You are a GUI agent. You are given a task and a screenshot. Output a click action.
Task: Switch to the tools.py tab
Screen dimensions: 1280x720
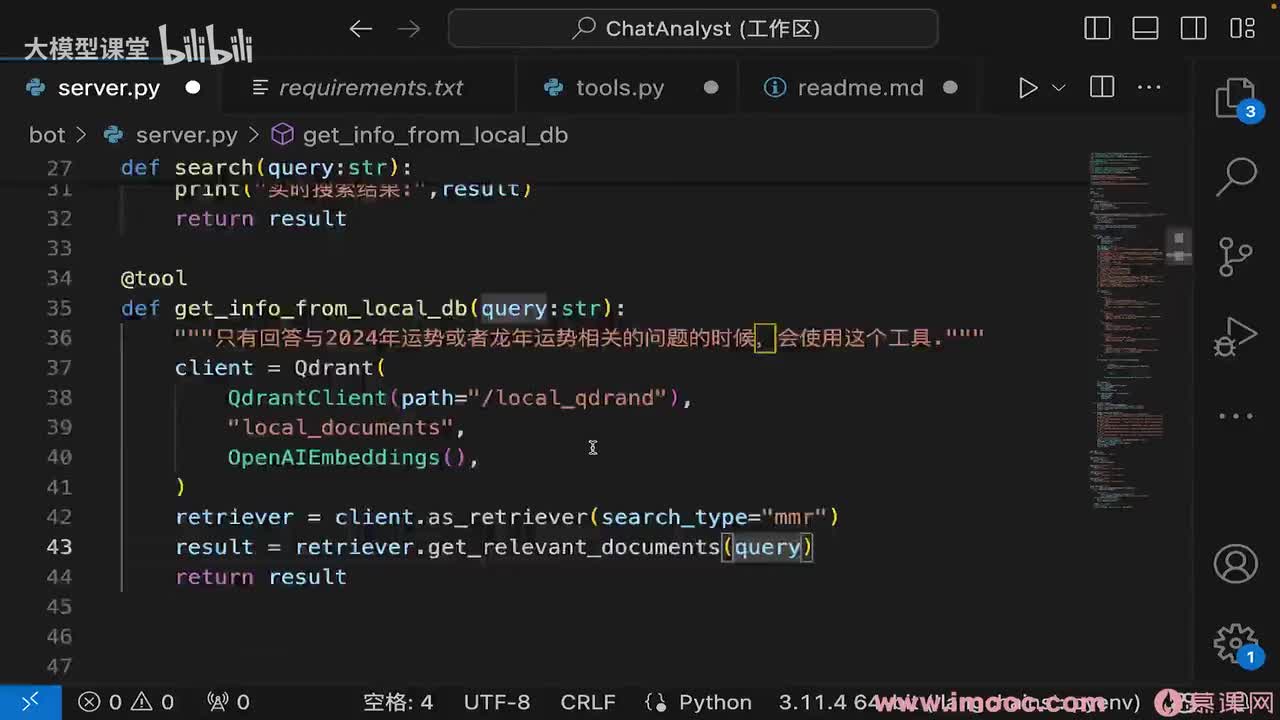coord(620,88)
